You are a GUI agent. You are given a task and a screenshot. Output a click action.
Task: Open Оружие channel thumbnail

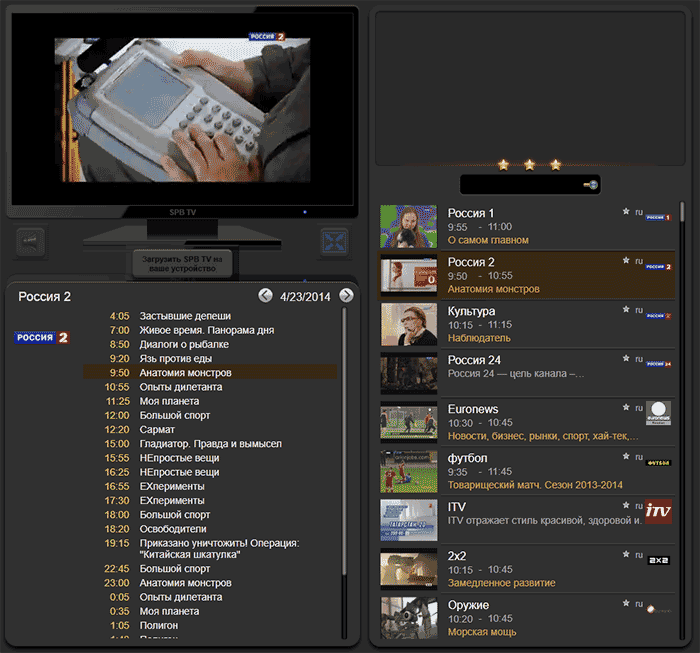408,619
